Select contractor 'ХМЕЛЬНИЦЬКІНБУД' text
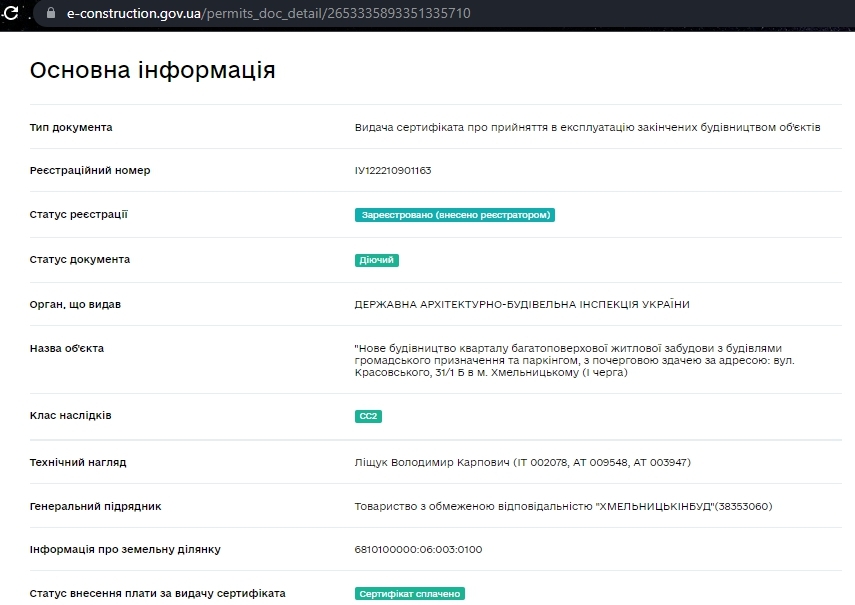 pos(656,506)
